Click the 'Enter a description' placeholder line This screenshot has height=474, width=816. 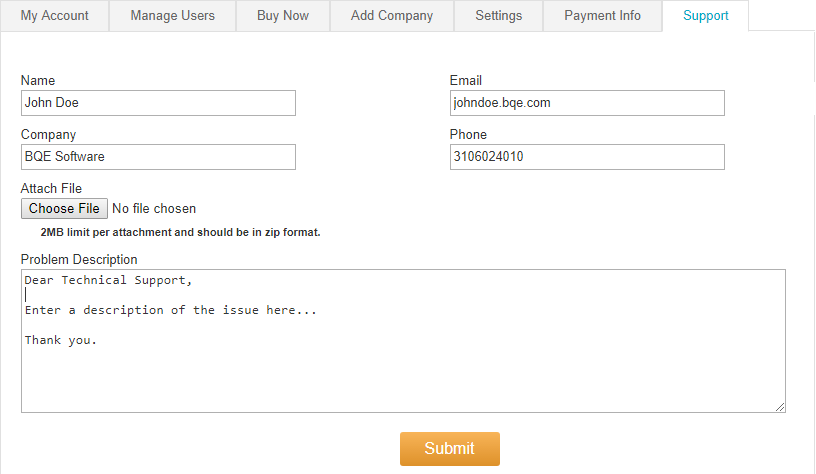[171, 311]
